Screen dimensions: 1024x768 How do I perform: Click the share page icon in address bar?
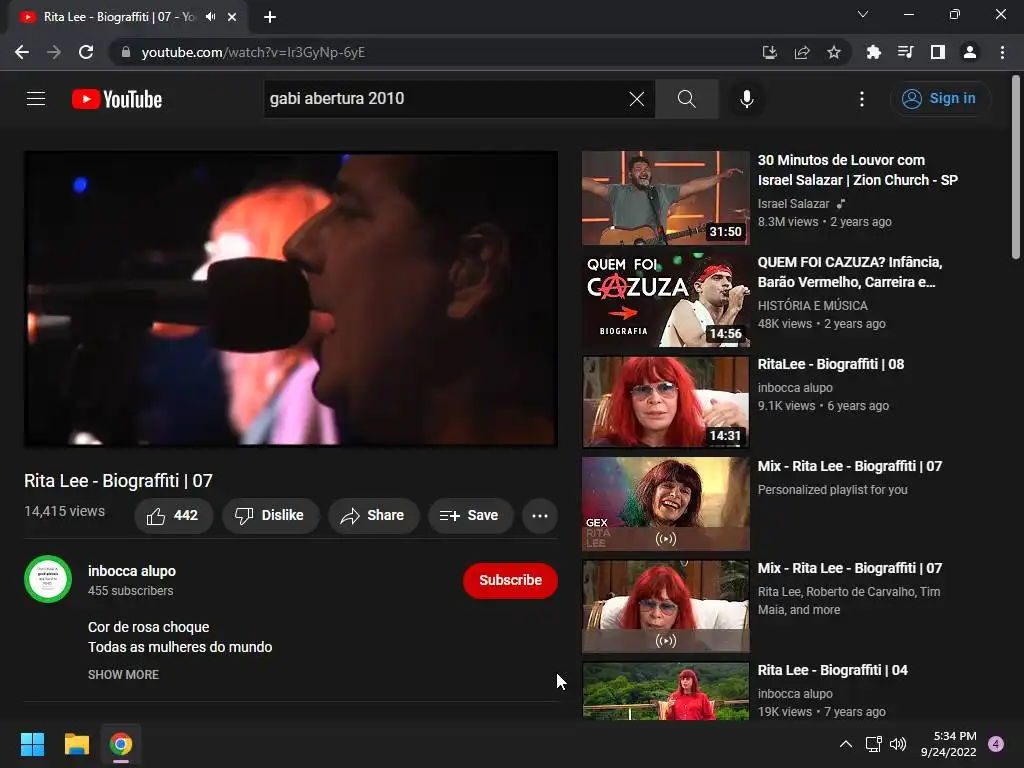802,52
